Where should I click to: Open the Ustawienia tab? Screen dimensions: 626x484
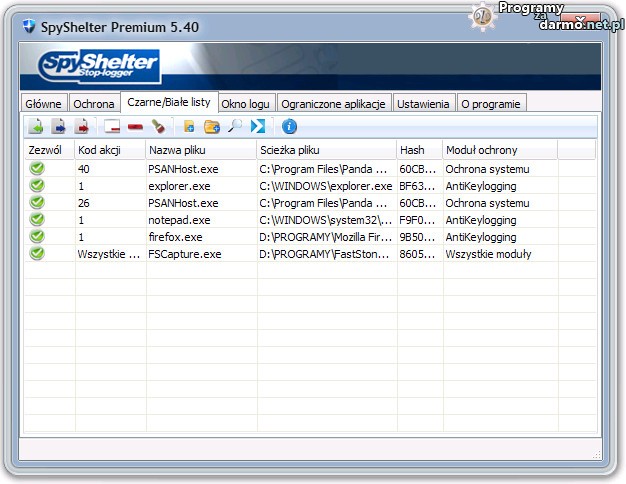point(423,104)
